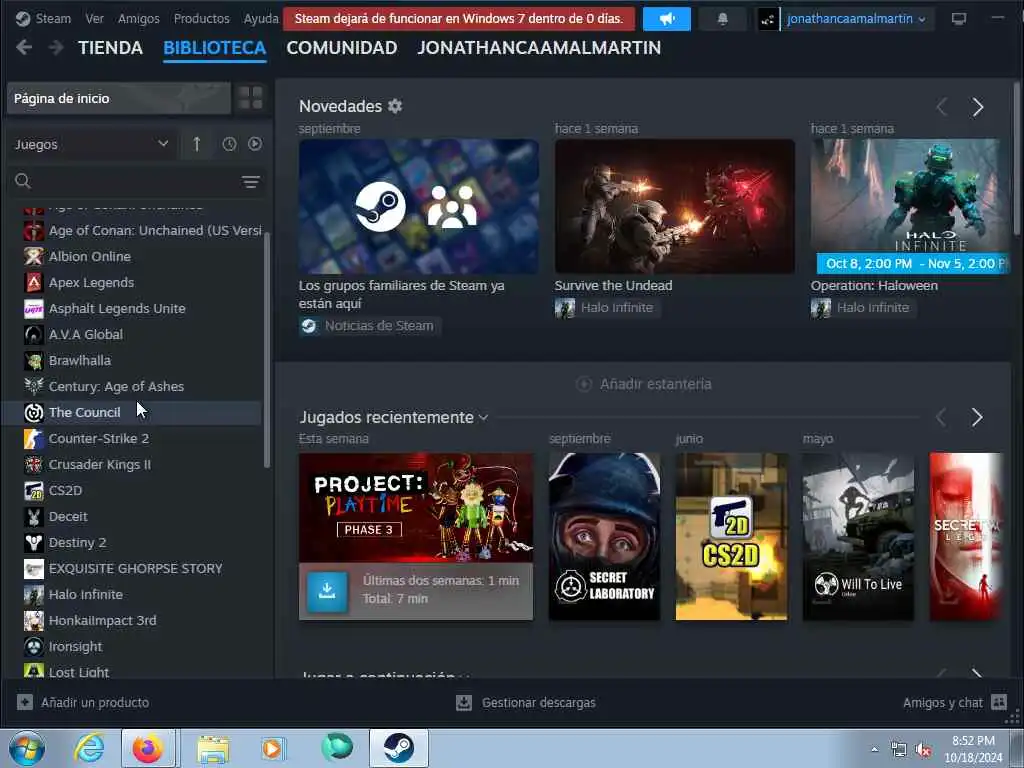Open the Amigos menu
This screenshot has width=1024, height=768.
click(x=138, y=18)
